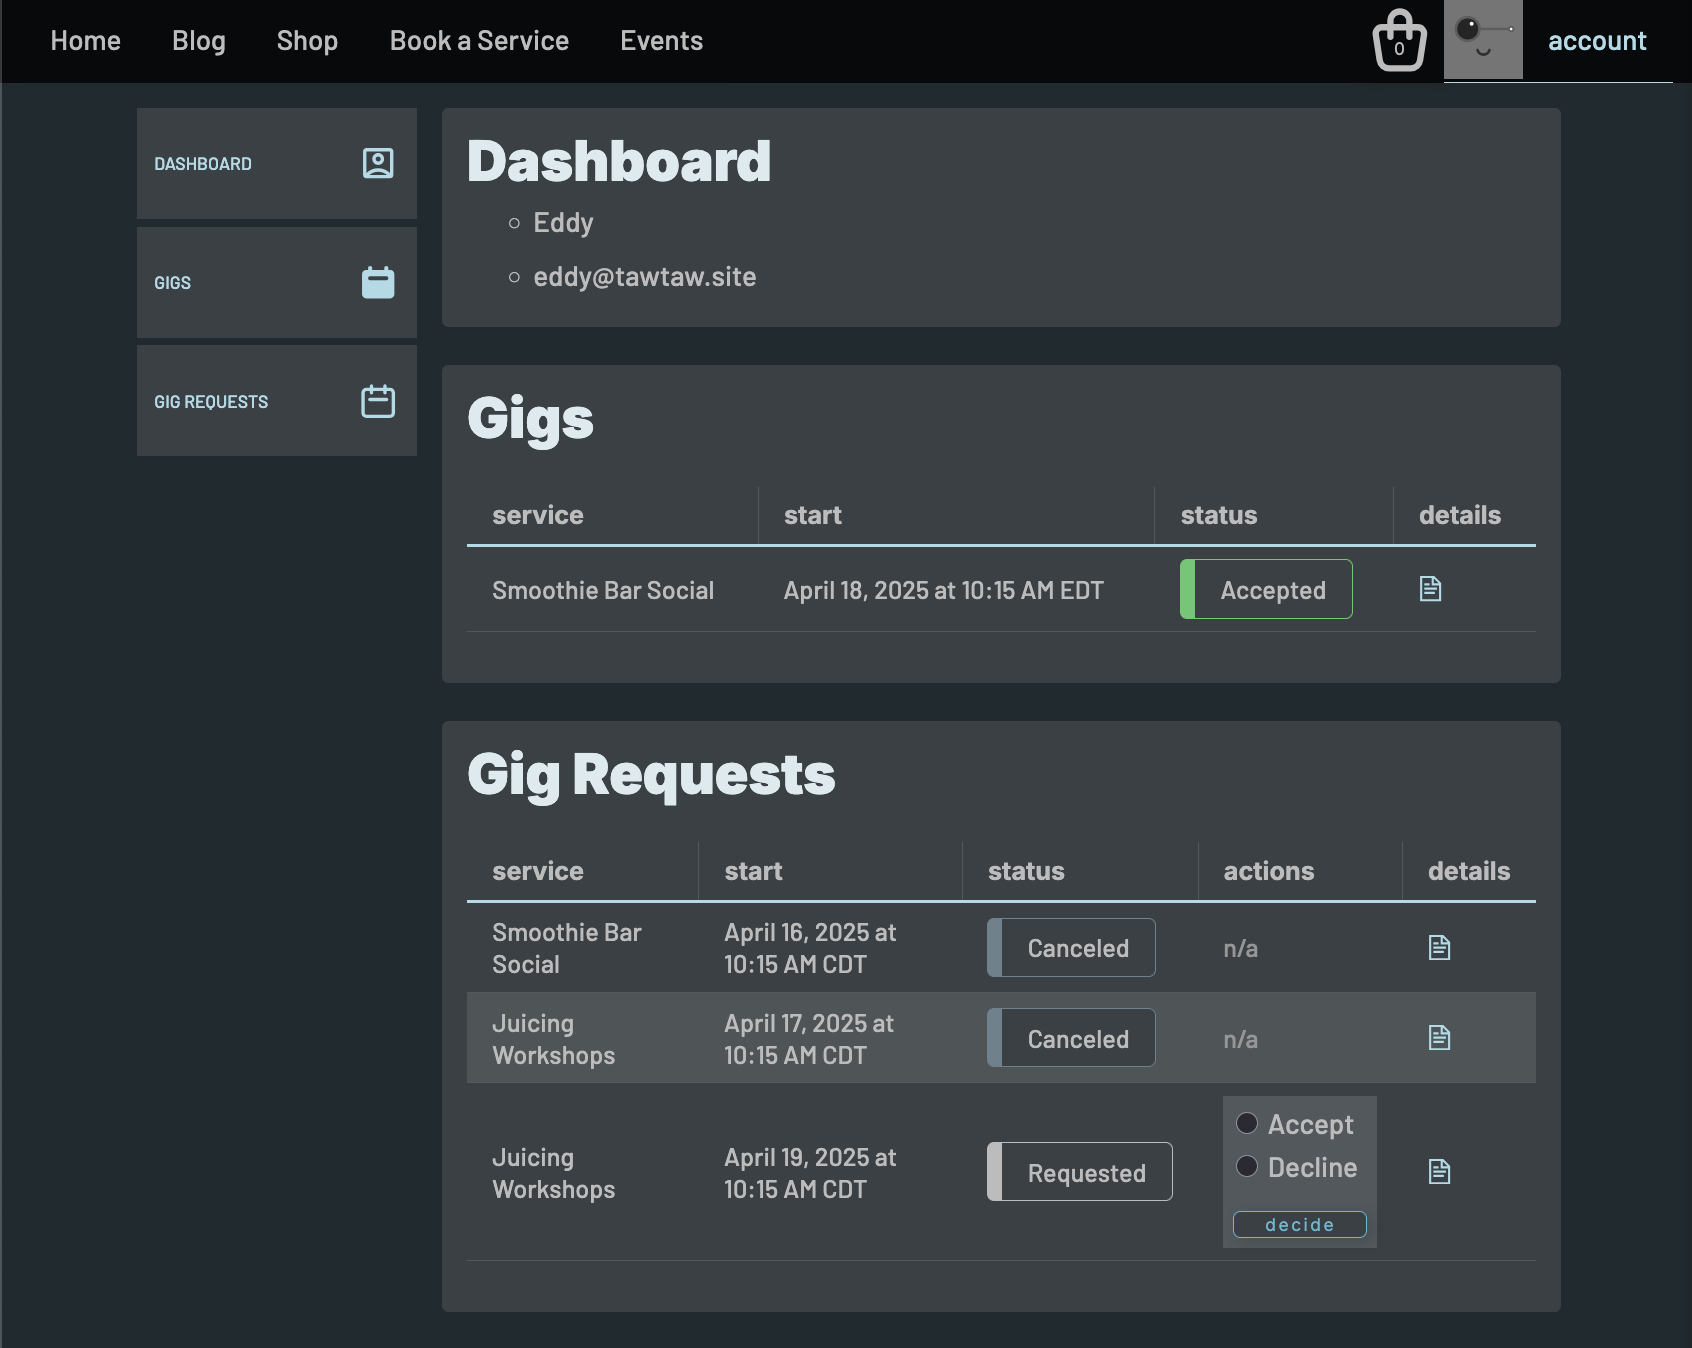Viewport: 1692px width, 1348px height.
Task: Go to the Home nav item
Action: tap(86, 41)
